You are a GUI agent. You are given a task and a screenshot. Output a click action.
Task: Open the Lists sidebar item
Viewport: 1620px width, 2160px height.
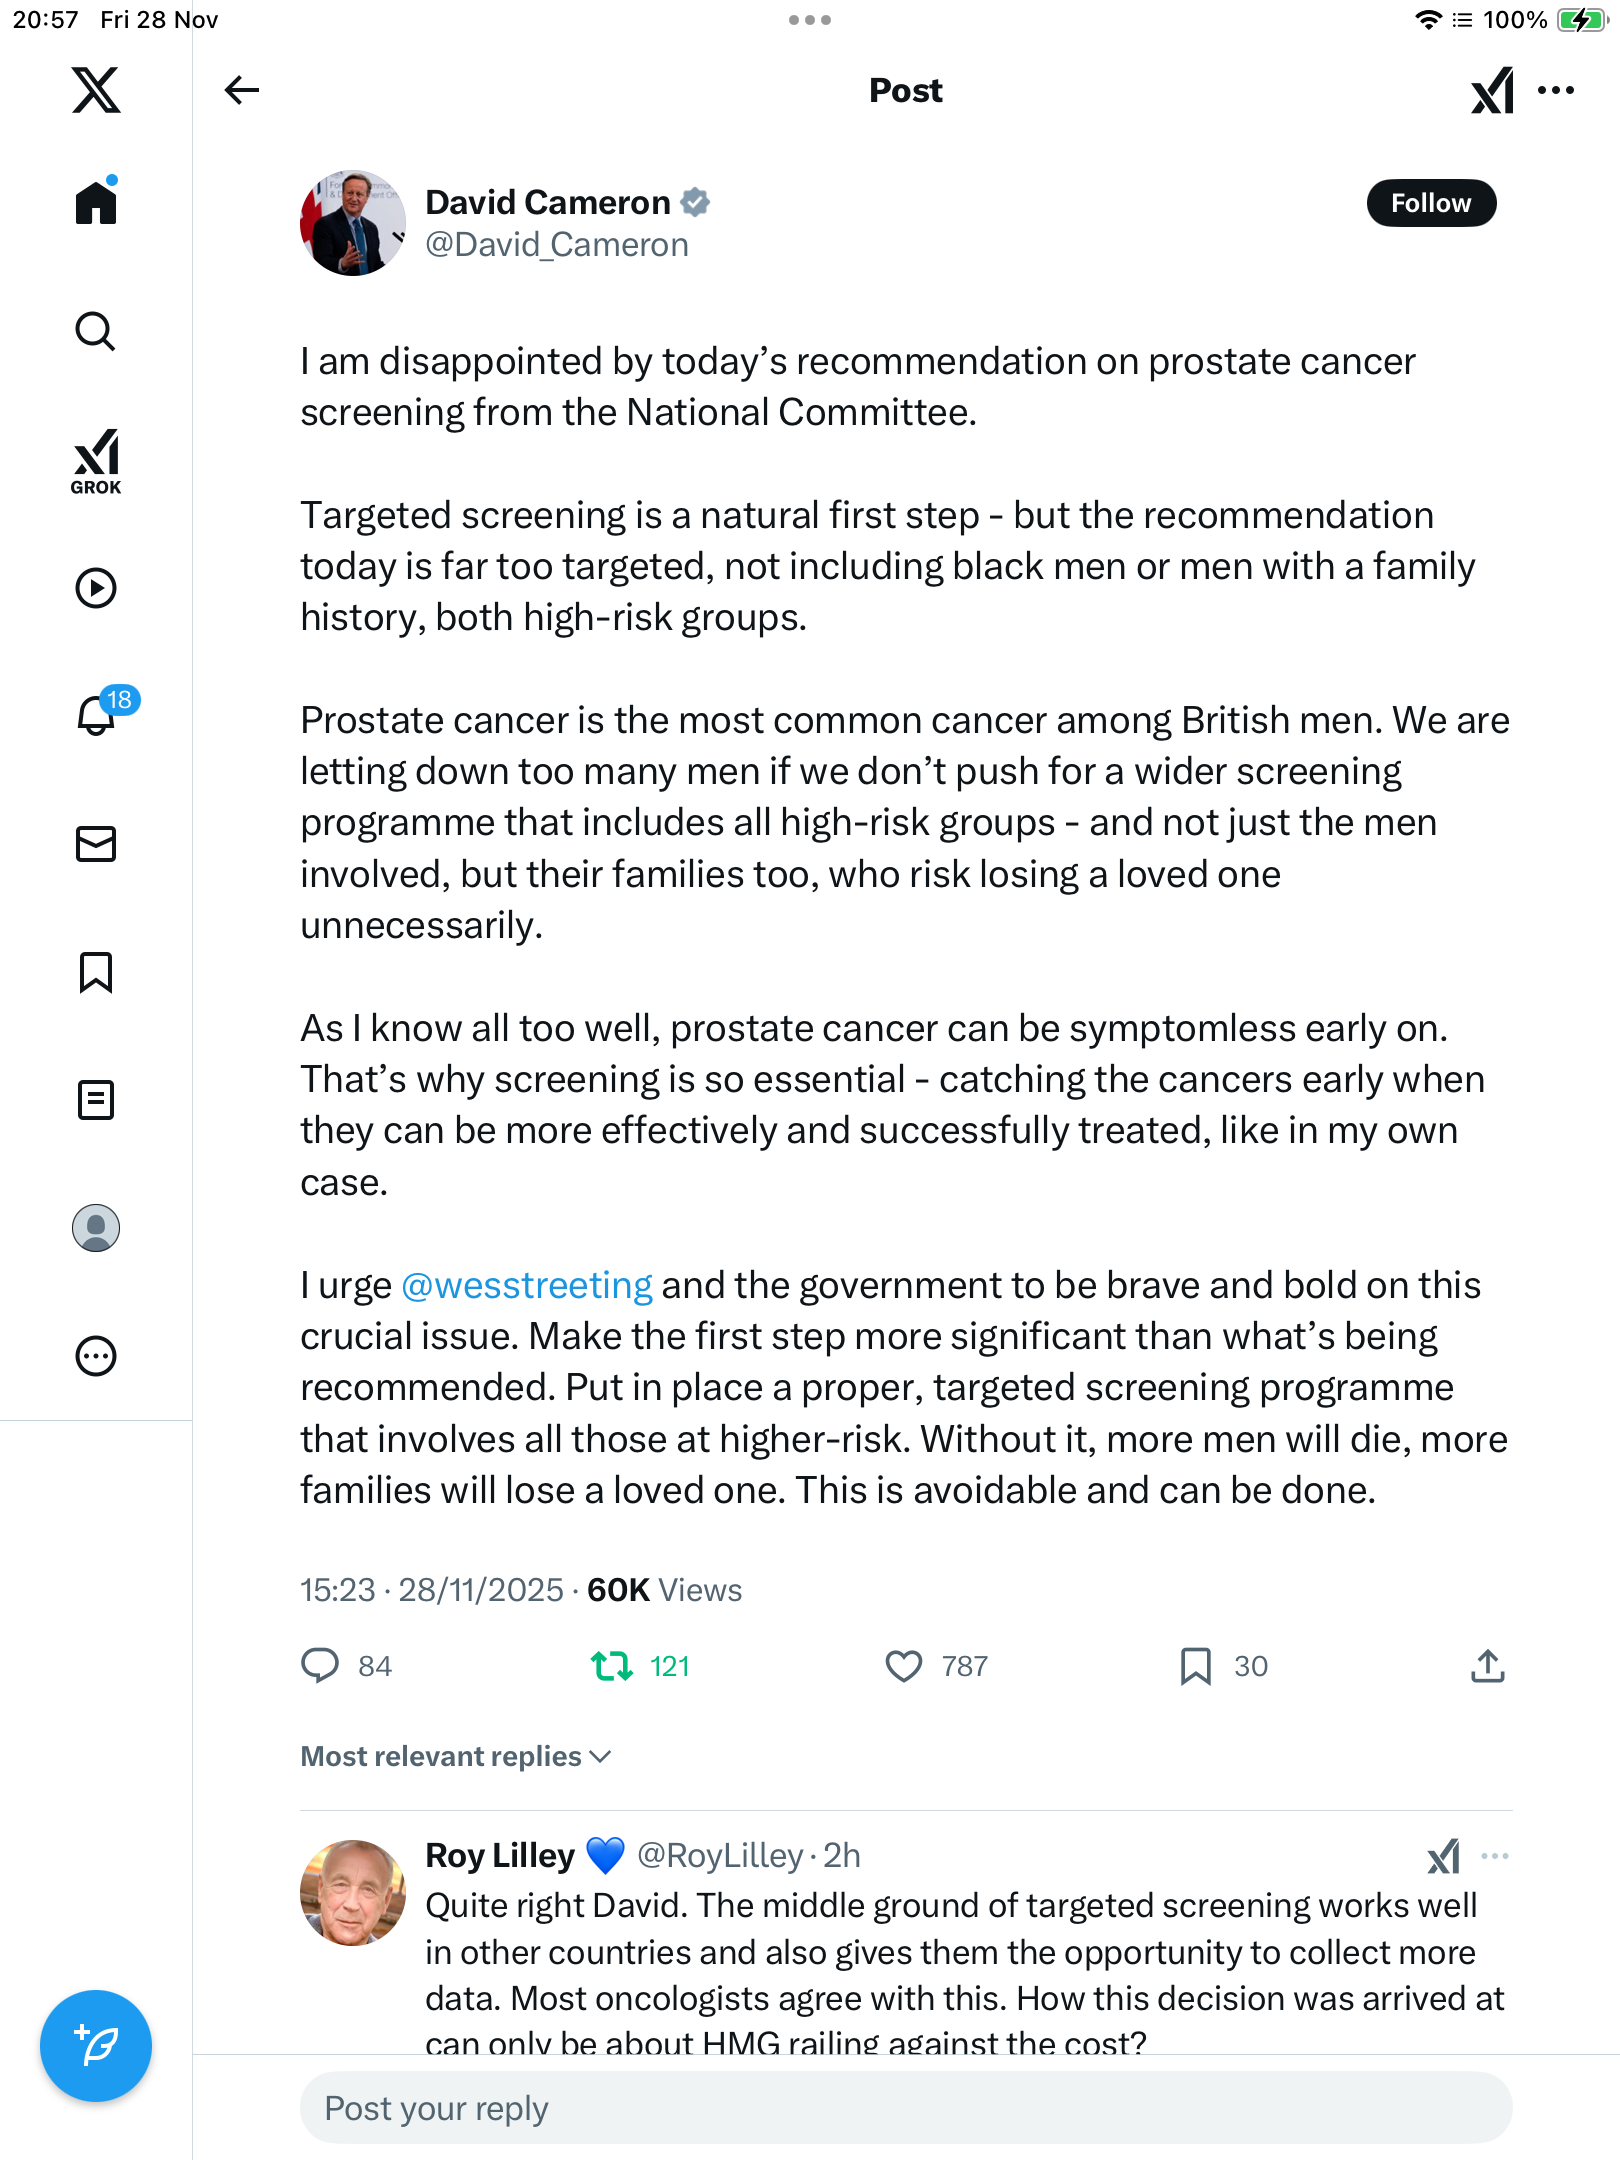click(x=96, y=1100)
